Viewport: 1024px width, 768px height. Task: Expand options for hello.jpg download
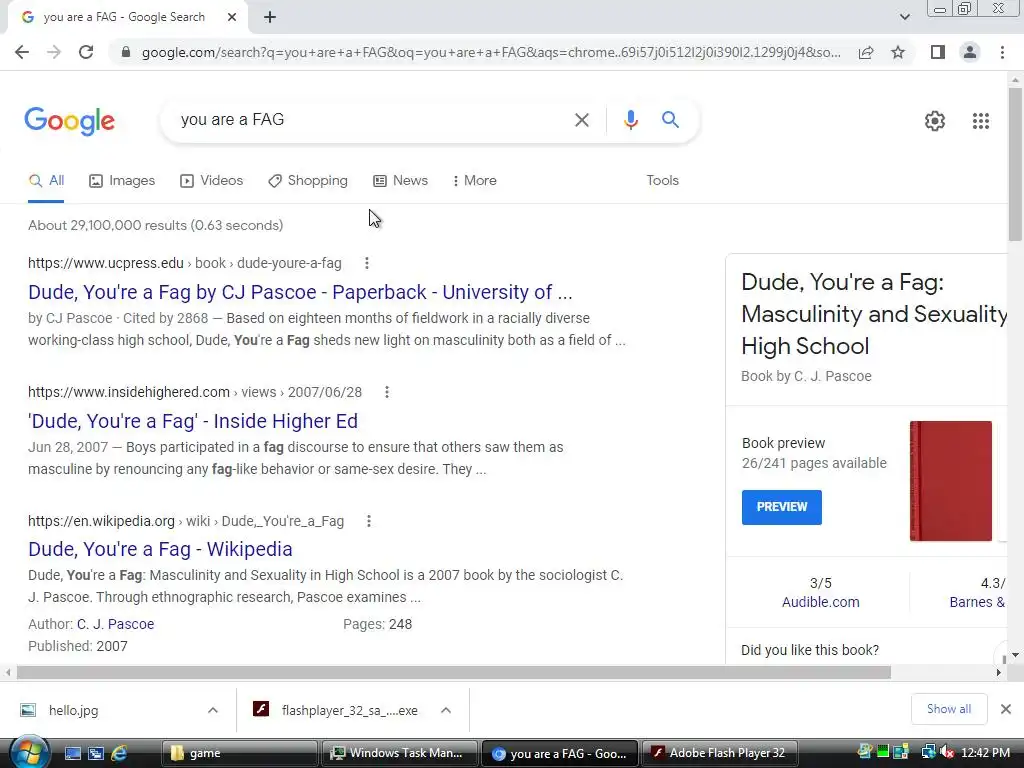(x=212, y=711)
